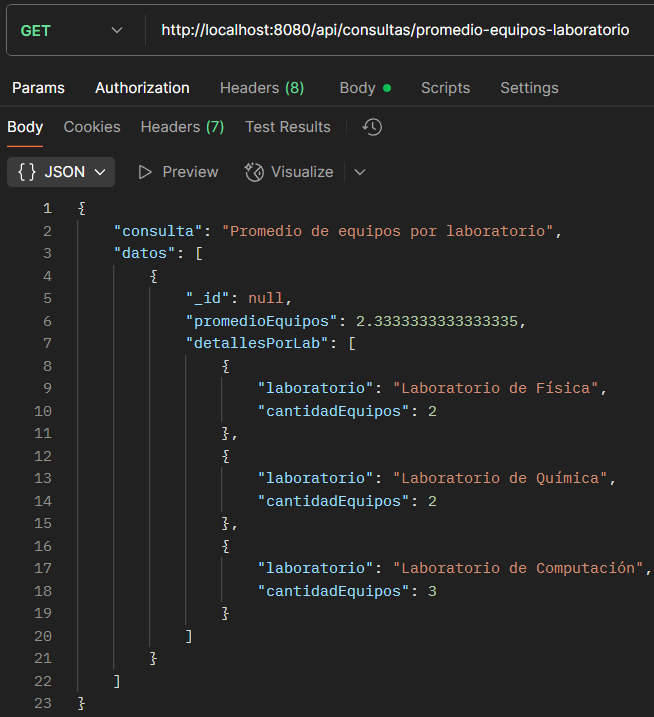Select the "Laboratorio de Computación" value
Image resolution: width=654 pixels, height=717 pixels.
(518, 568)
